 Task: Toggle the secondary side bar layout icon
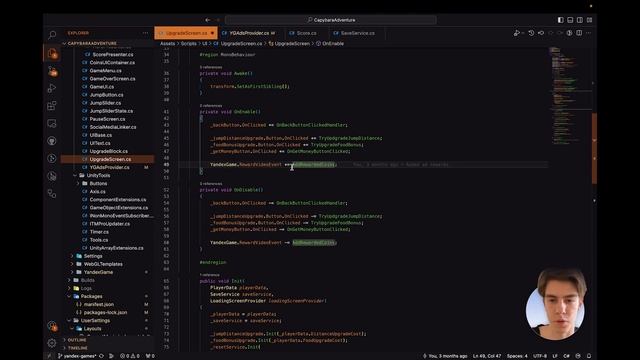pos(580,20)
